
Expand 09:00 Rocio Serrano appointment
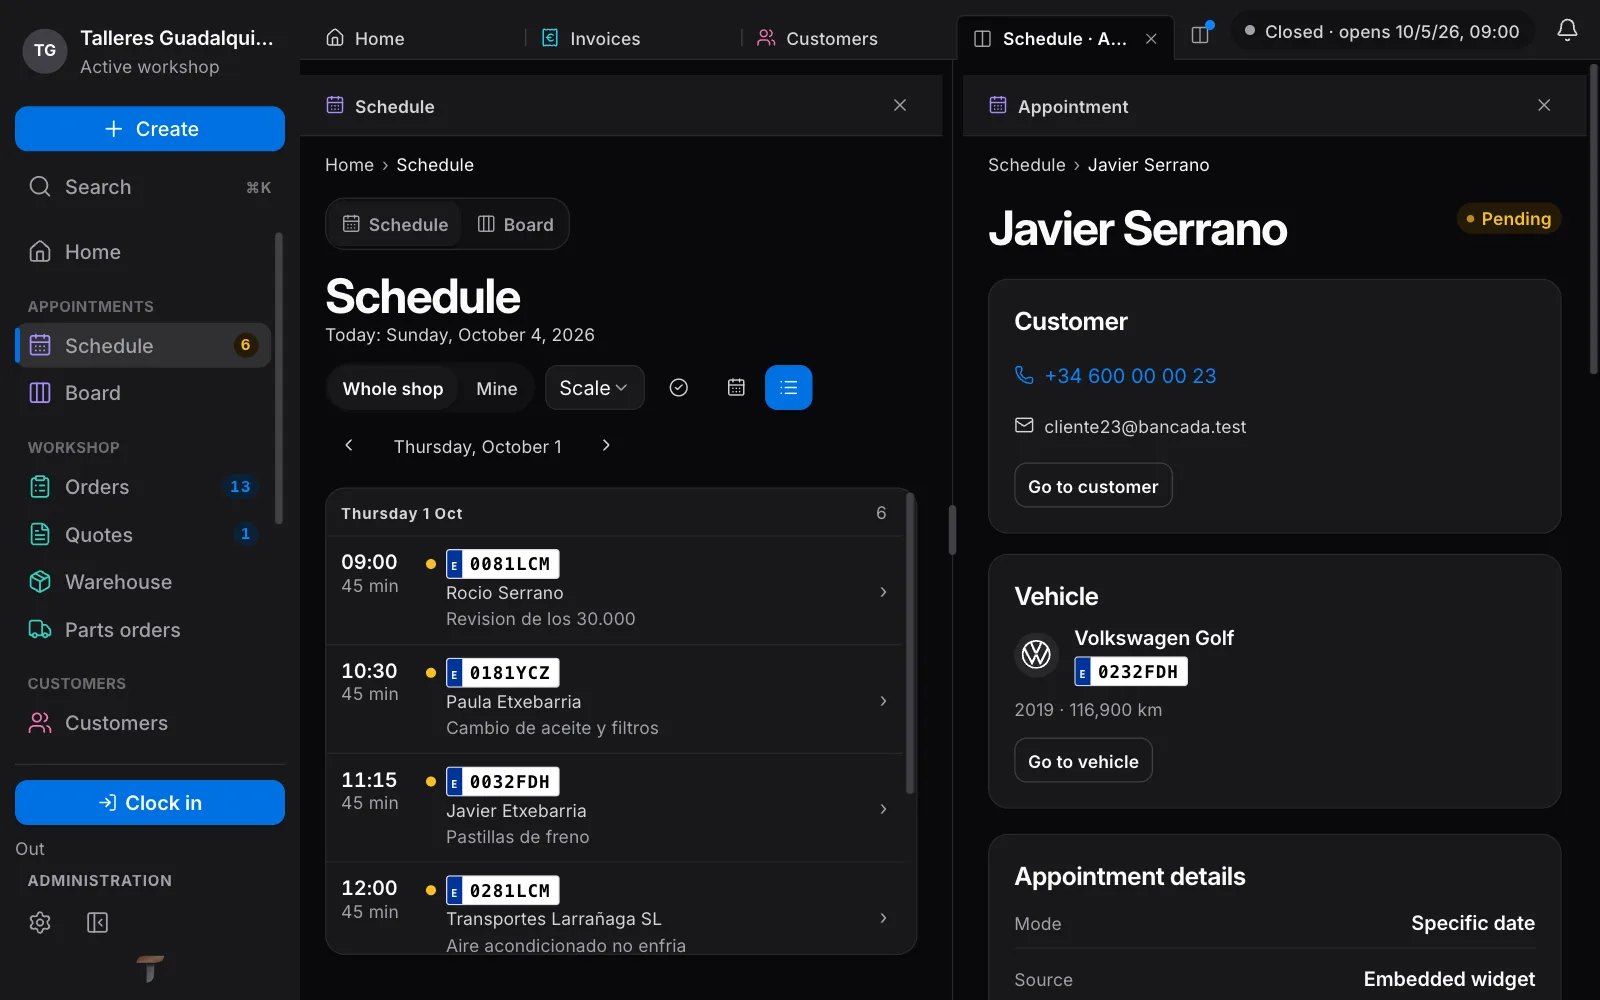615,591
